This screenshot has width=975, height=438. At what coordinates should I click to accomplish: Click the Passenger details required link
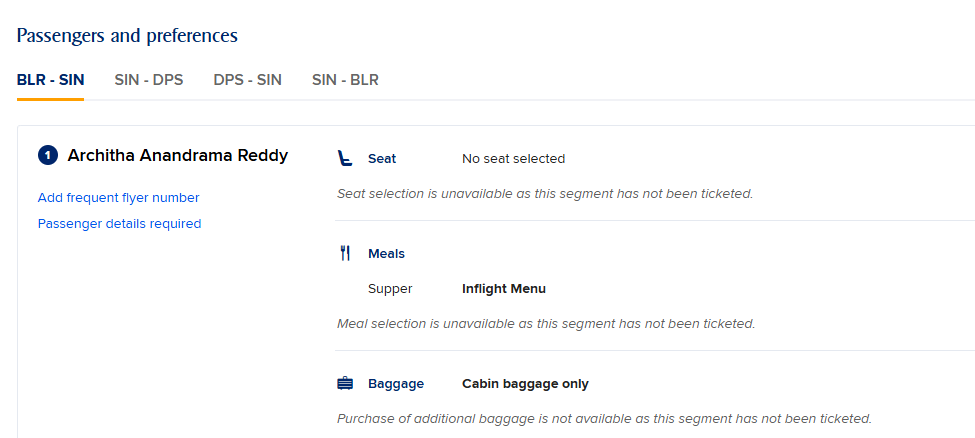[119, 223]
